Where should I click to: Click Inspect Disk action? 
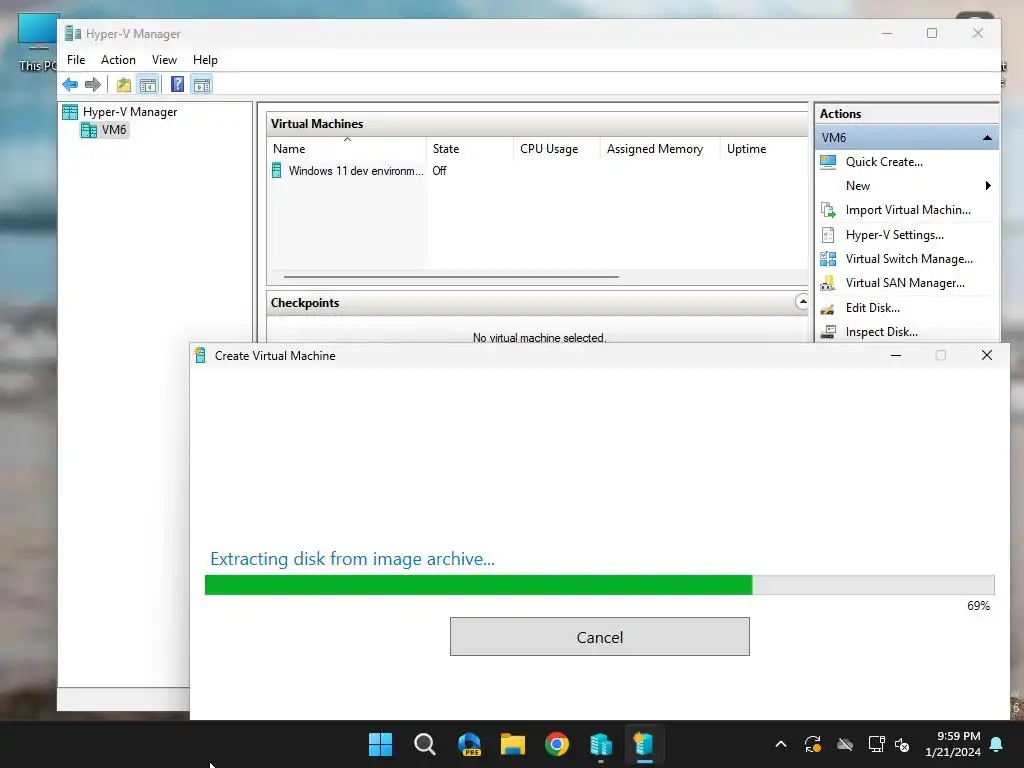[x=881, y=332]
